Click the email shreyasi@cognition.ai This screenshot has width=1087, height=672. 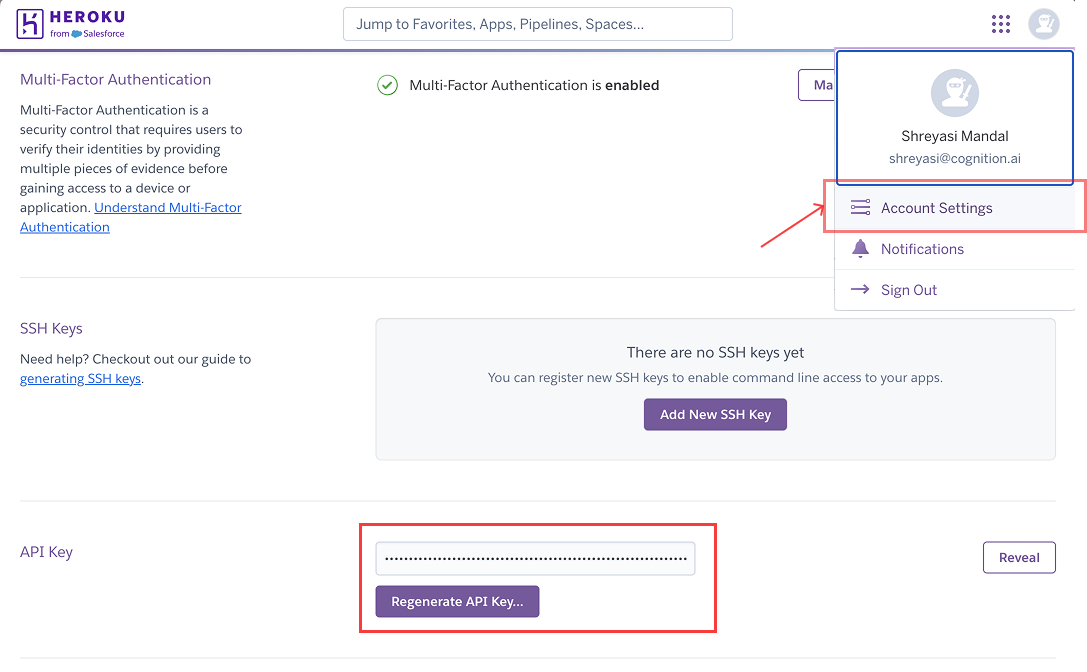[955, 158]
